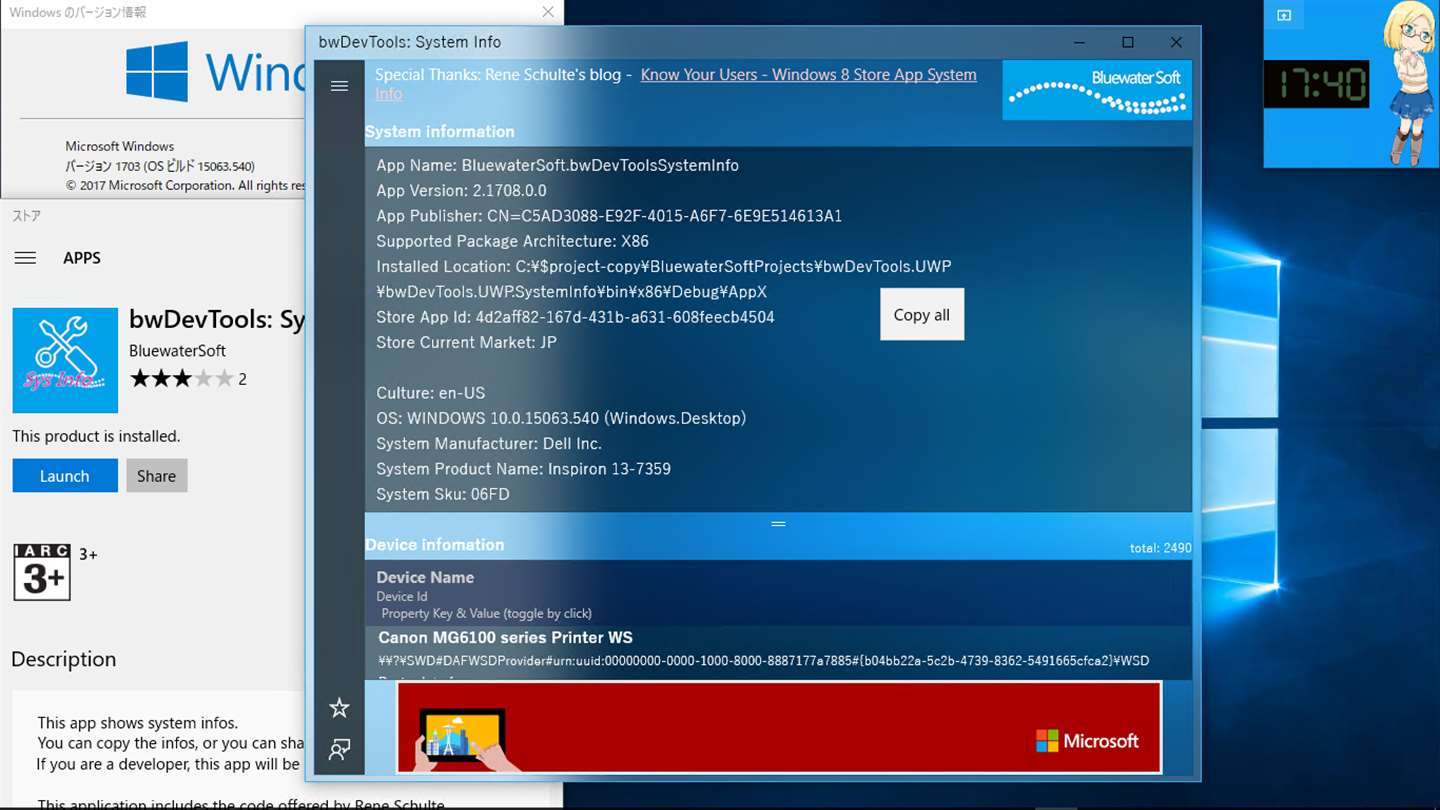Click the total: 2490 device count

point(1160,548)
